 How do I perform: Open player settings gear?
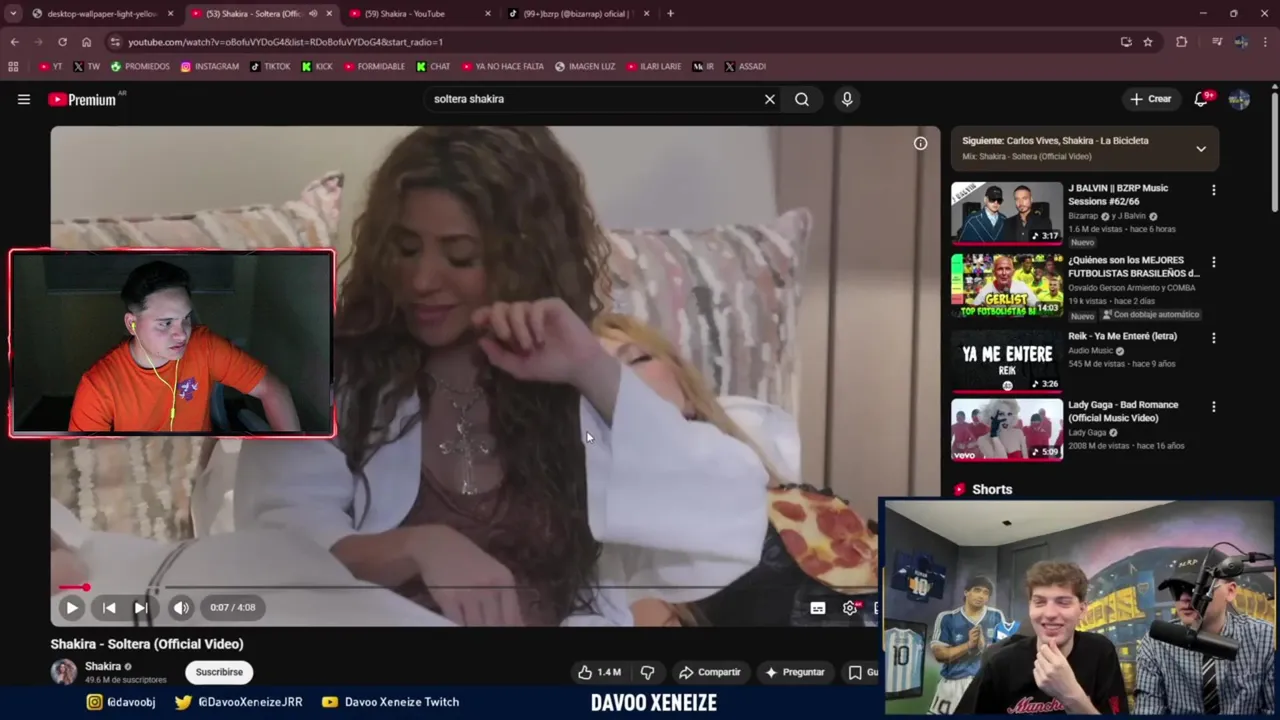point(850,608)
